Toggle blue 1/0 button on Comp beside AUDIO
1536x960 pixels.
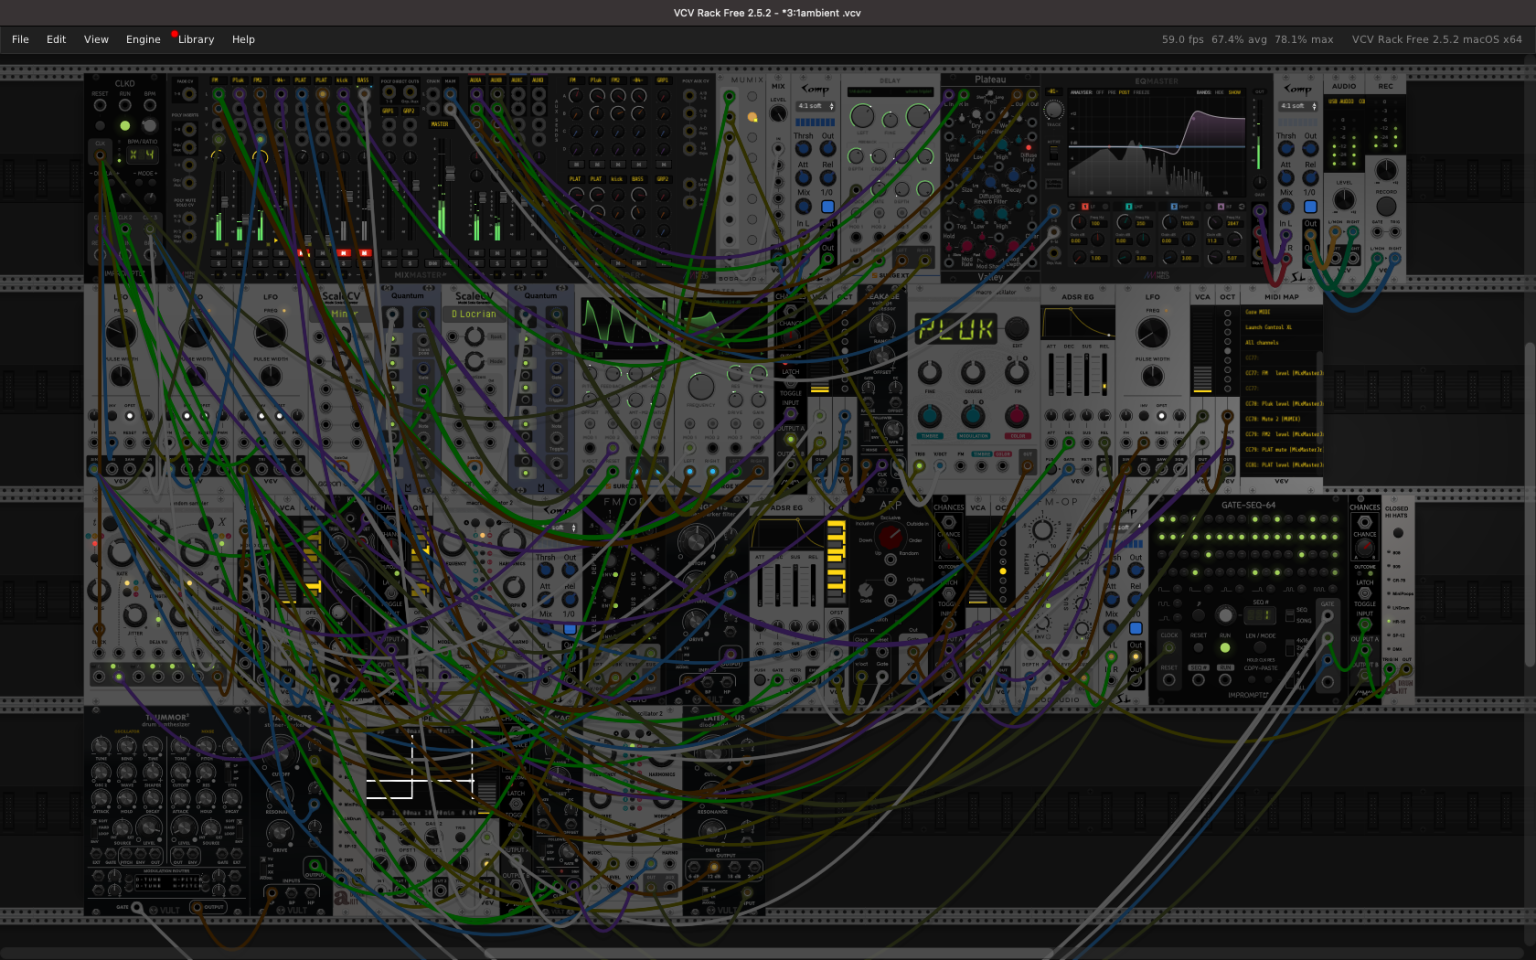point(1310,207)
